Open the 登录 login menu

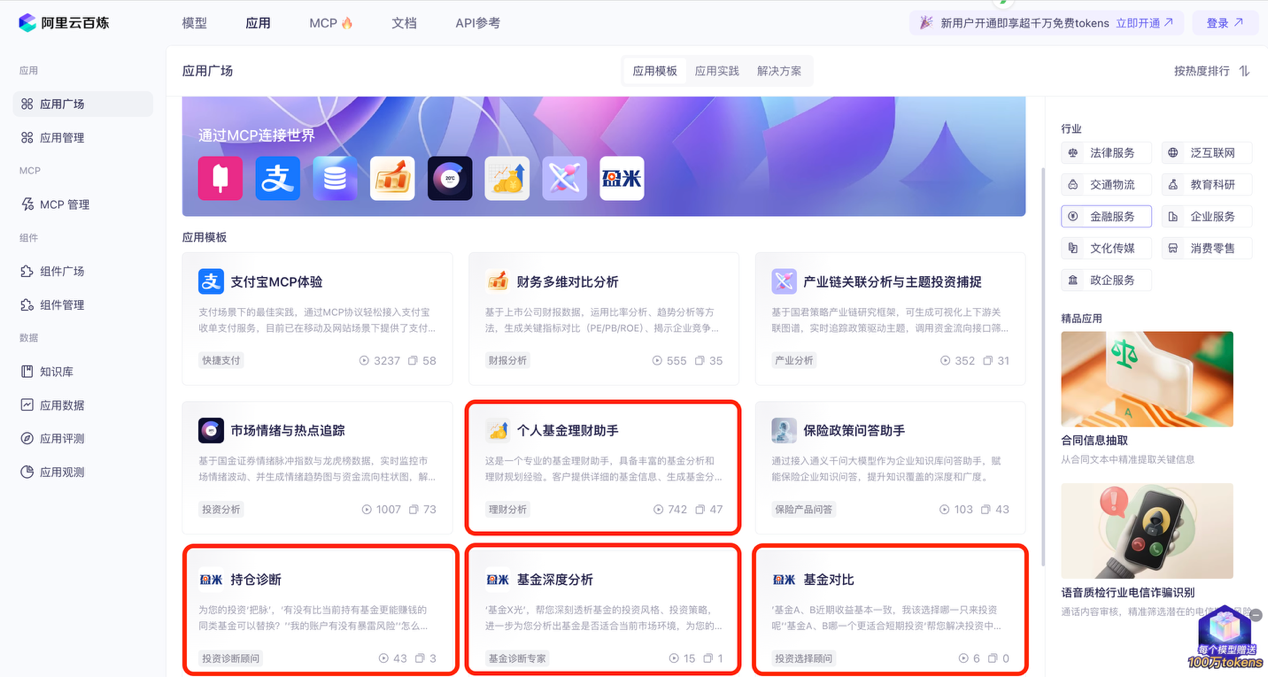point(1224,23)
